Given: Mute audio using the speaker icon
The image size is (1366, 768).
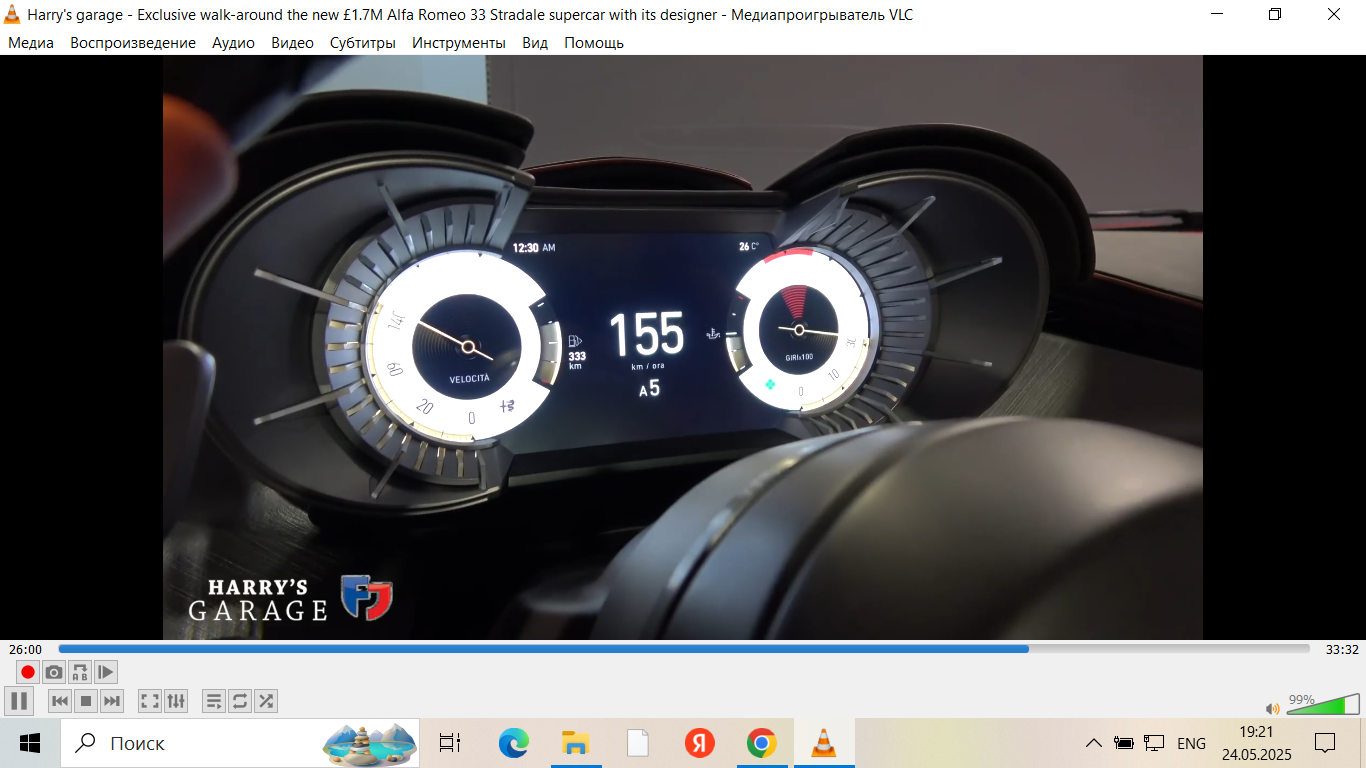Looking at the screenshot, I should click(1273, 709).
